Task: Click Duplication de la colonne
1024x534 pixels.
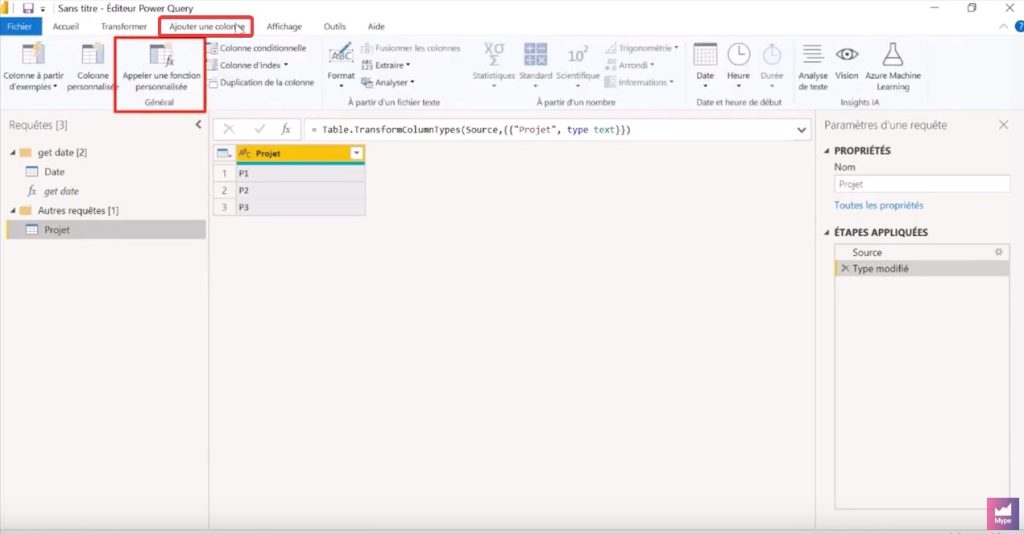Action: [261, 82]
